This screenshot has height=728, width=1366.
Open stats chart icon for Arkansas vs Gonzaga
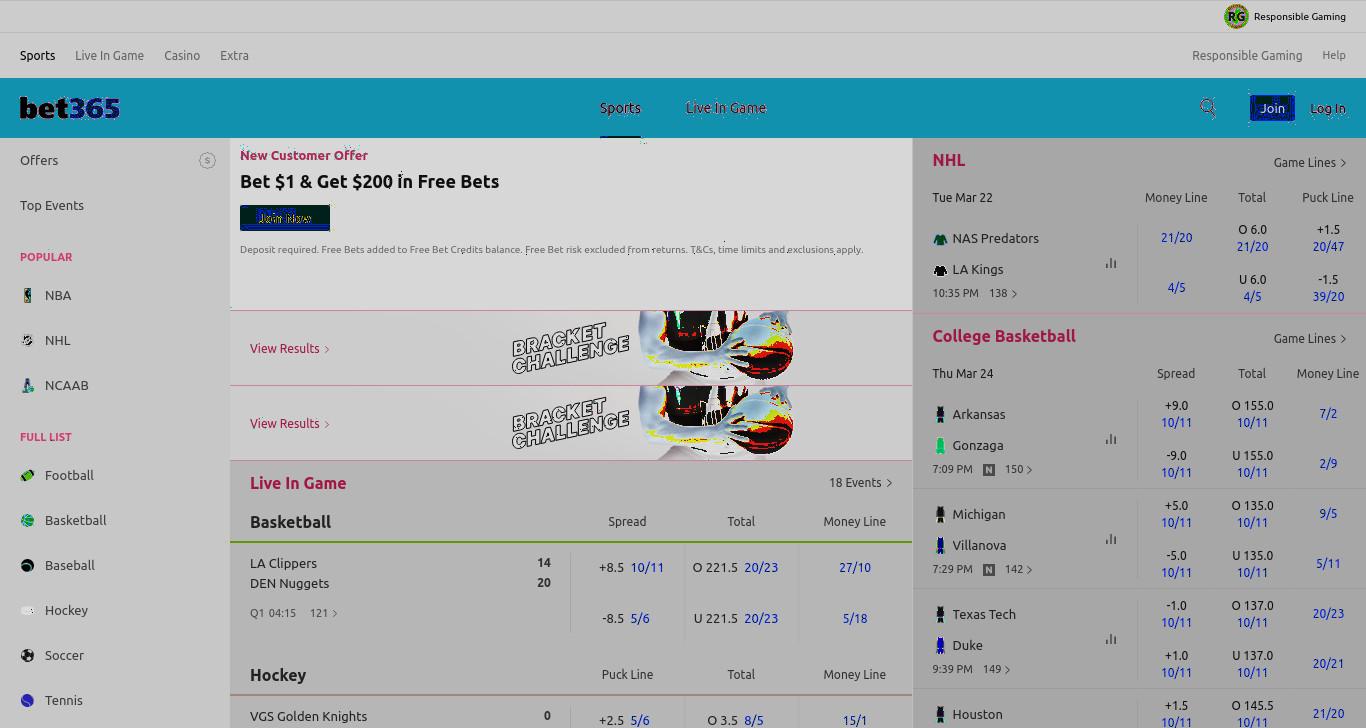(1111, 439)
